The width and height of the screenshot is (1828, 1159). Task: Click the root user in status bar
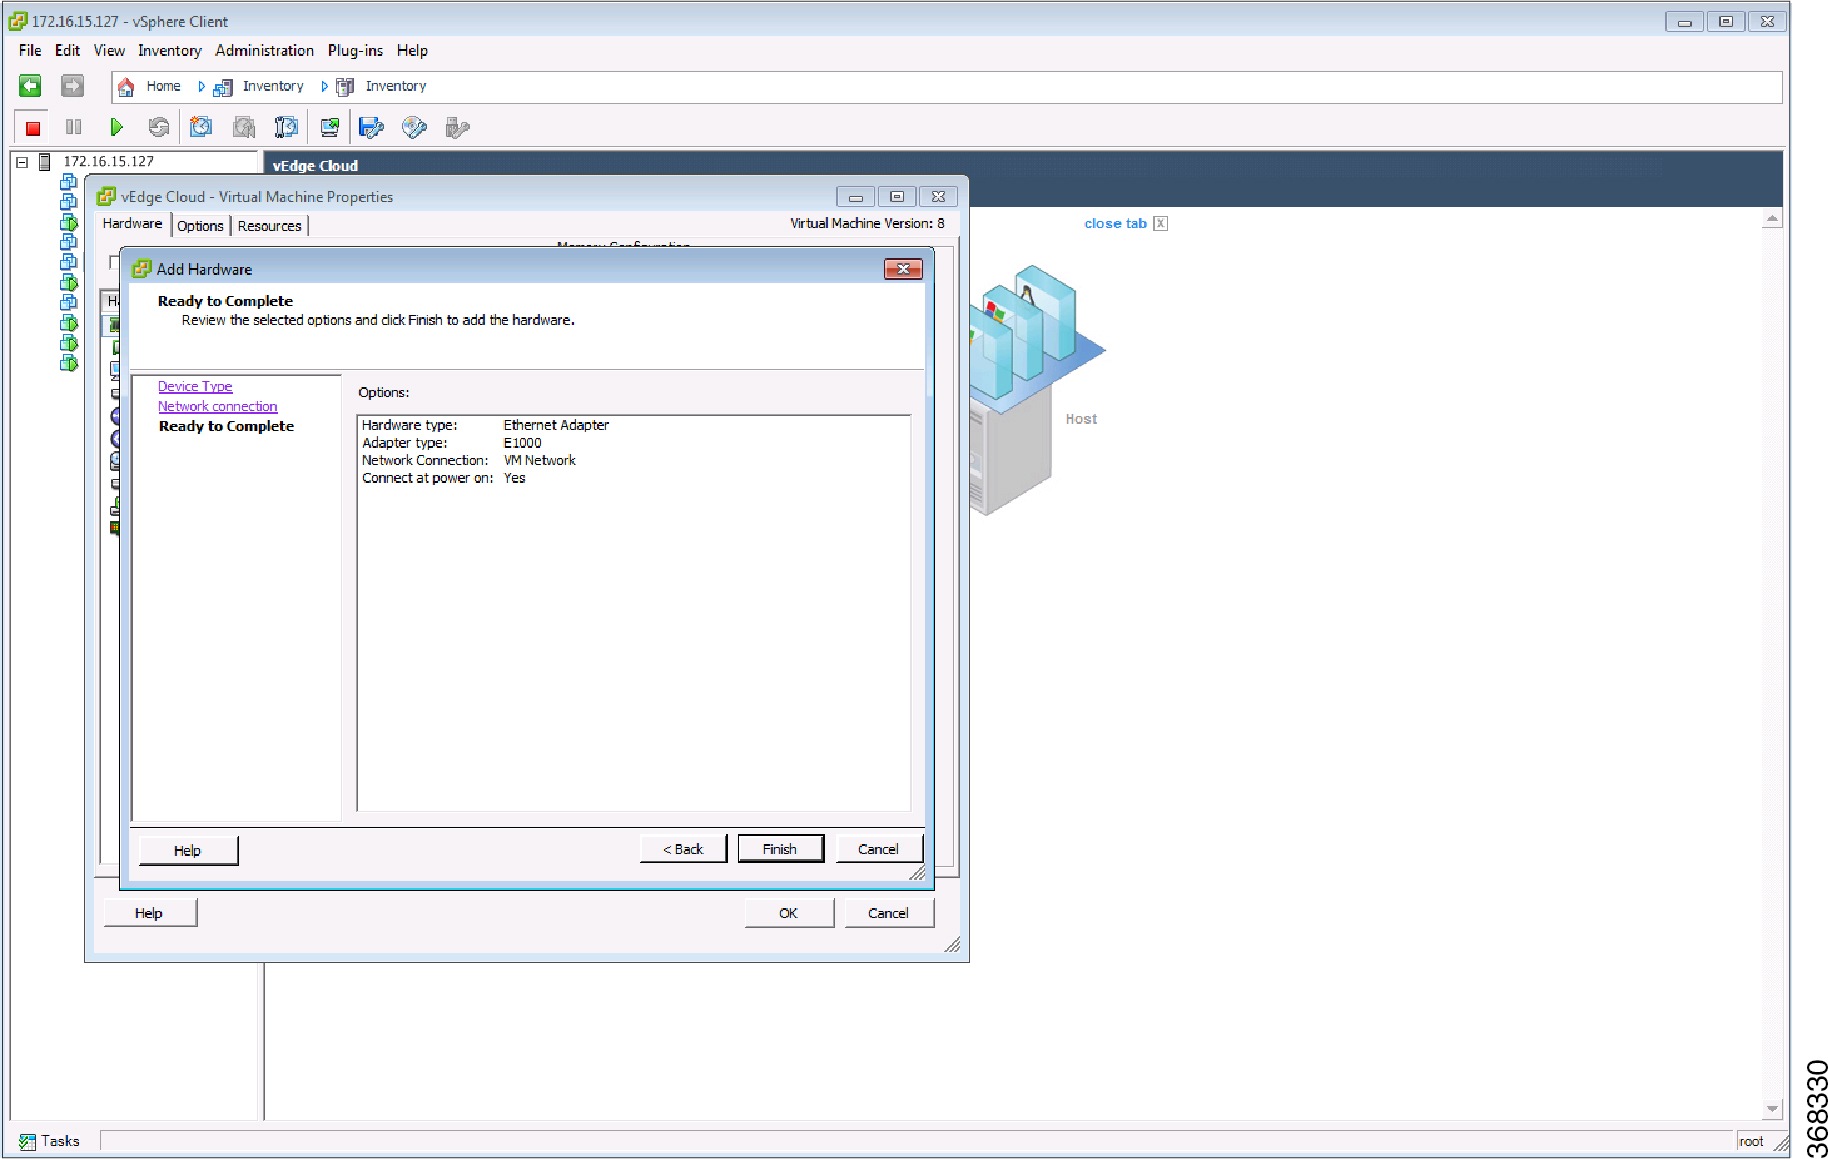pos(1750,1141)
